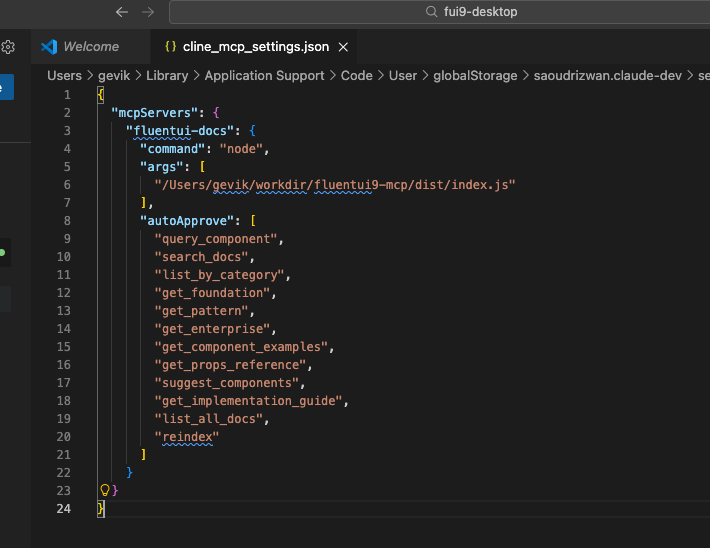Click "search_docs" entry
Screen dimensions: 710x548
201,257
